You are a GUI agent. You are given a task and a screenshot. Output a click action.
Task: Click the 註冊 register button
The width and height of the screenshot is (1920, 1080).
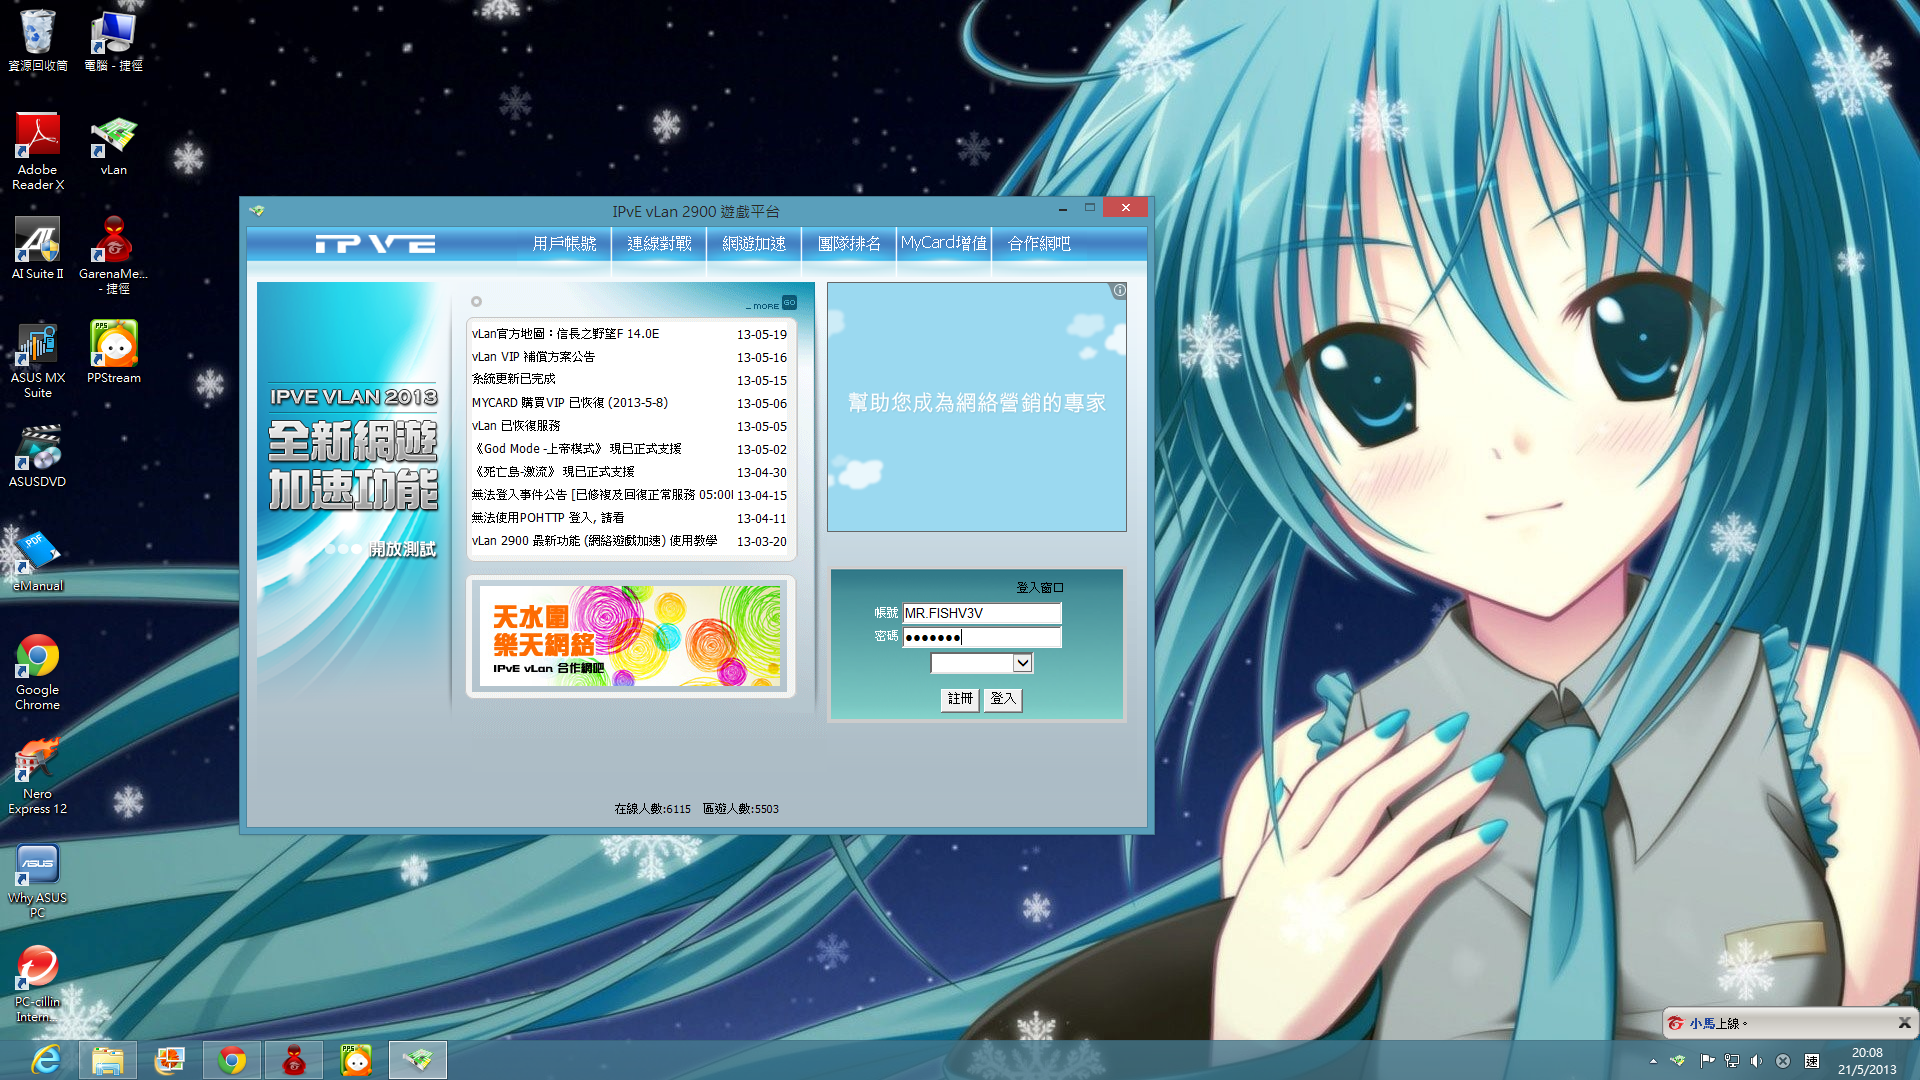959,699
